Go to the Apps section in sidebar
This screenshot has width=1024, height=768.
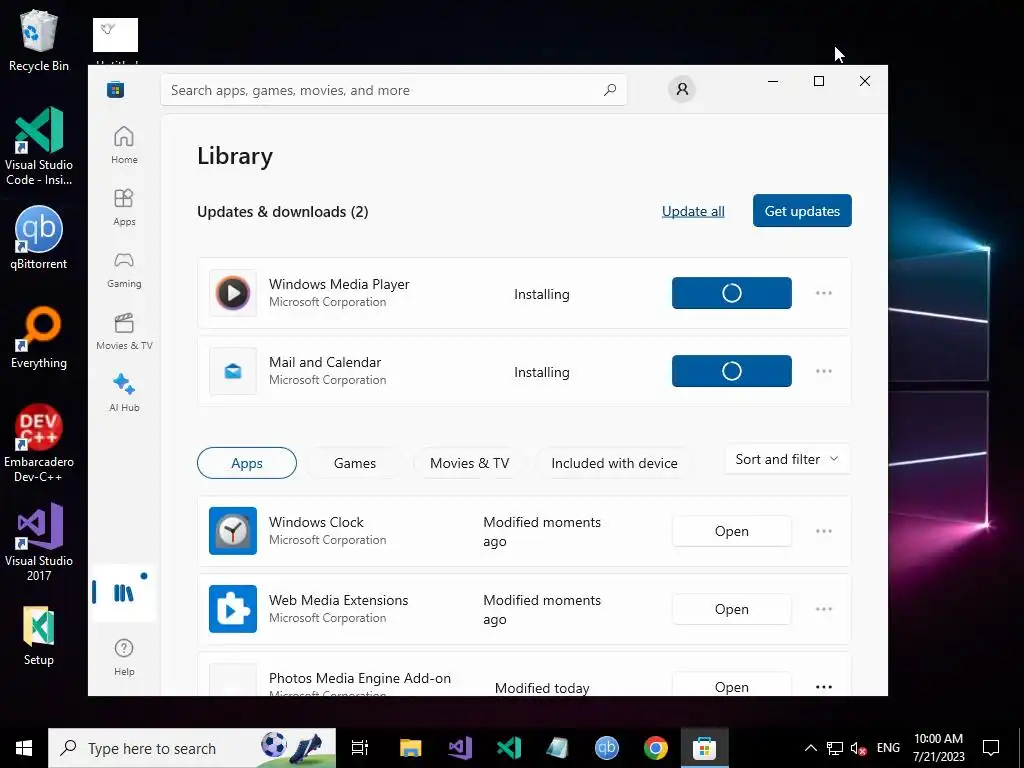click(124, 207)
